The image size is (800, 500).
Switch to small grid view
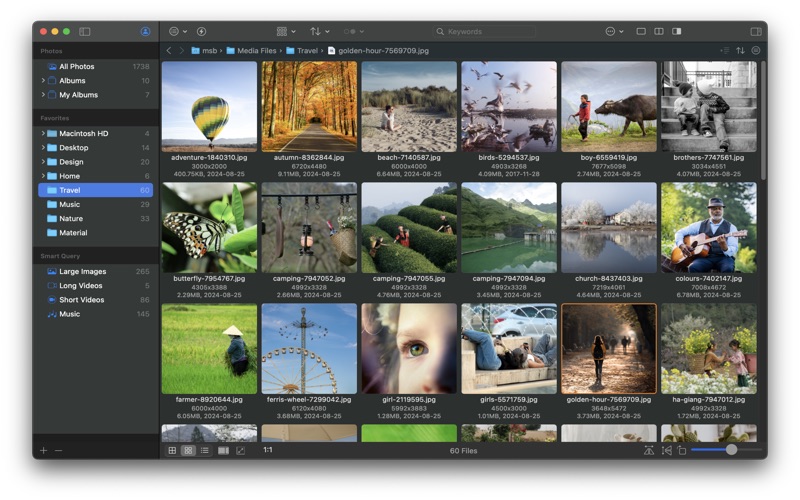(172, 451)
